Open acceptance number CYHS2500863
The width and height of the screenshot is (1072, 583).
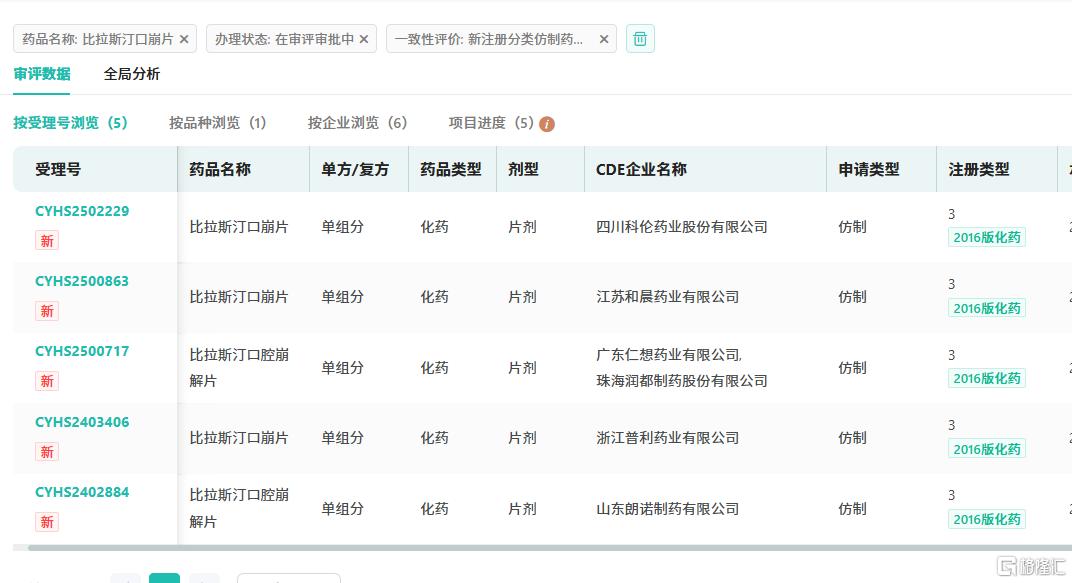pos(82,281)
